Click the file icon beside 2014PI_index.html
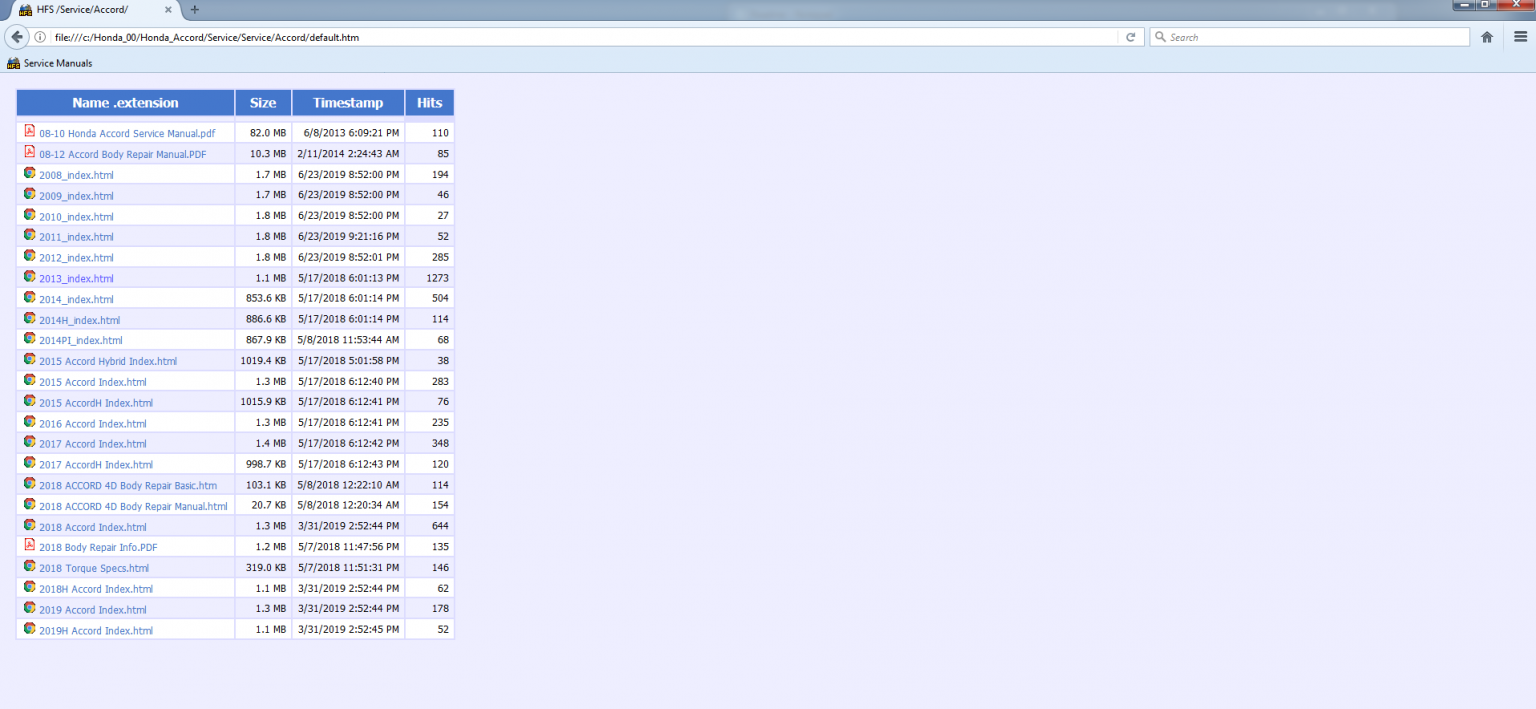This screenshot has width=1536, height=709. [29, 338]
